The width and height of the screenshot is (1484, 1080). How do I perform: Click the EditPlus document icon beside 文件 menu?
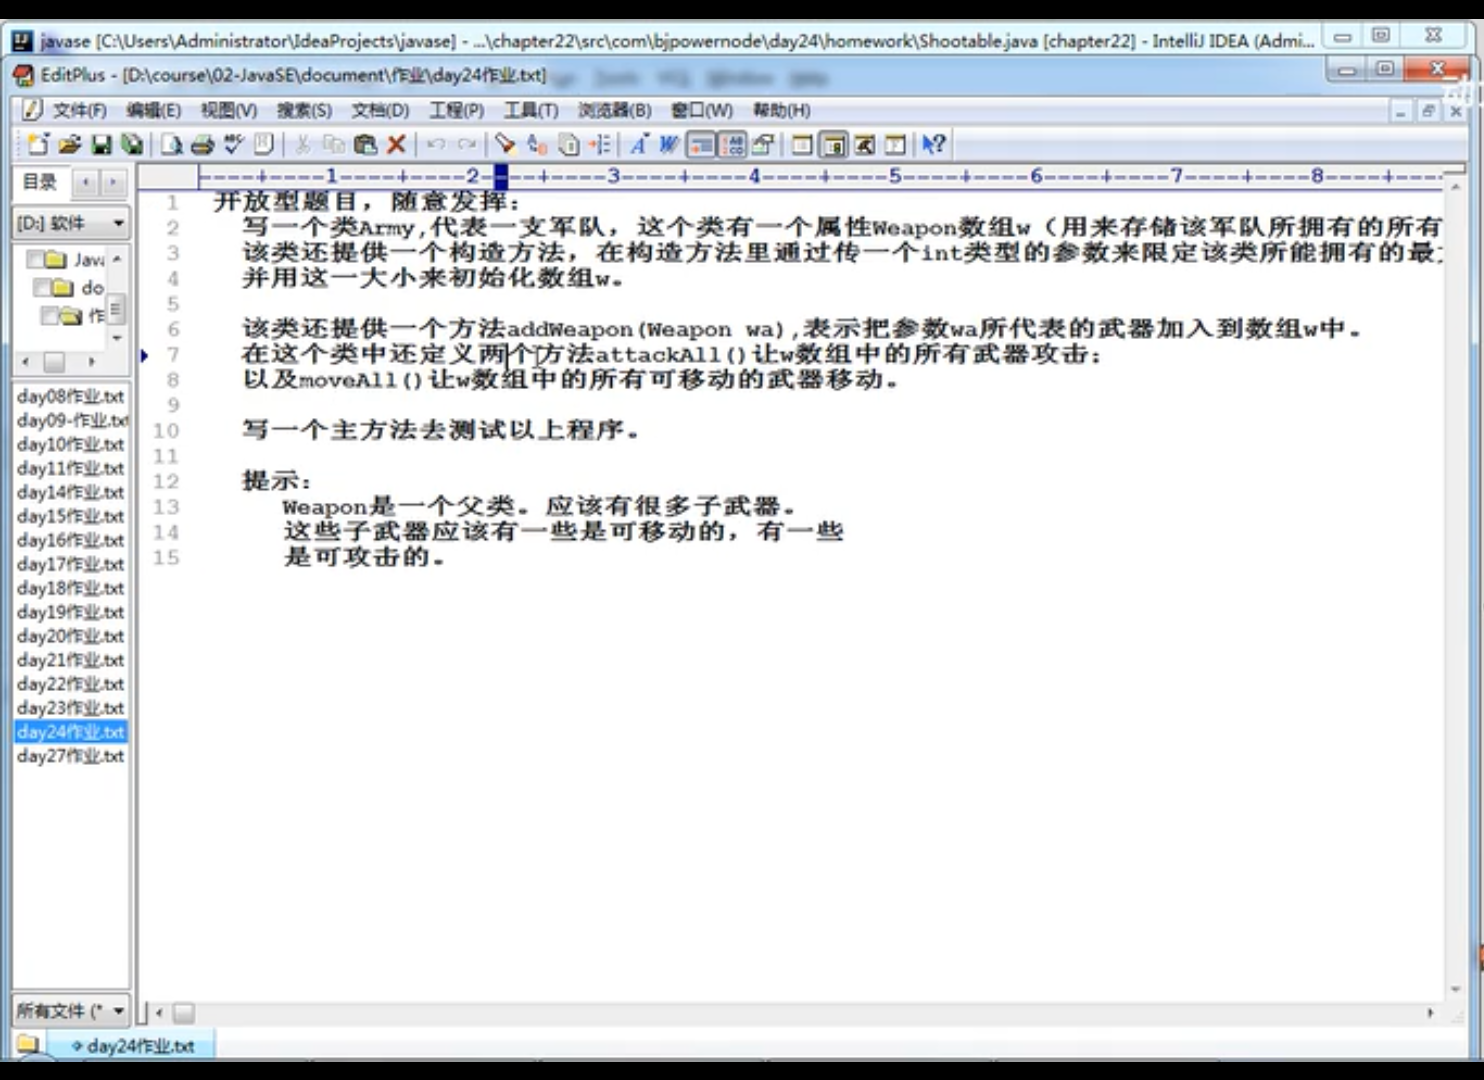(x=32, y=110)
